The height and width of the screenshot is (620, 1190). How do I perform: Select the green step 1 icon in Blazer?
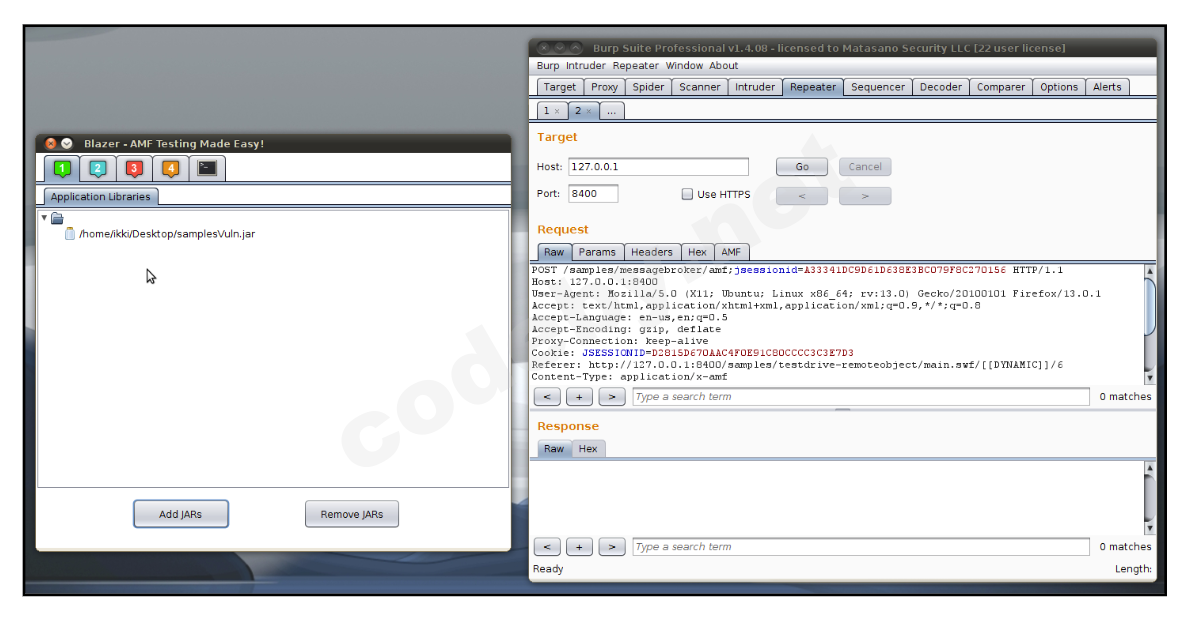tap(61, 168)
